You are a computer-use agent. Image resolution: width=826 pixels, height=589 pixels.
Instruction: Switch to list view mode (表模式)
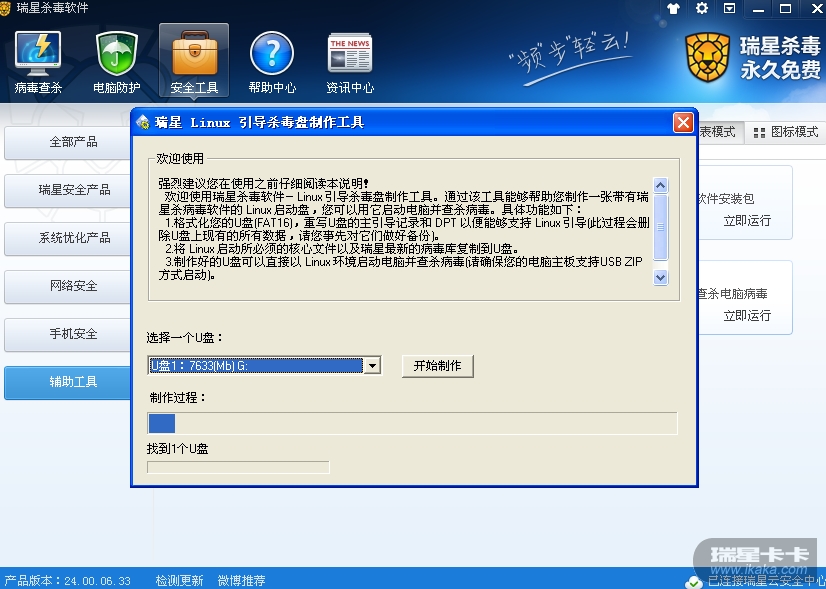[721, 132]
